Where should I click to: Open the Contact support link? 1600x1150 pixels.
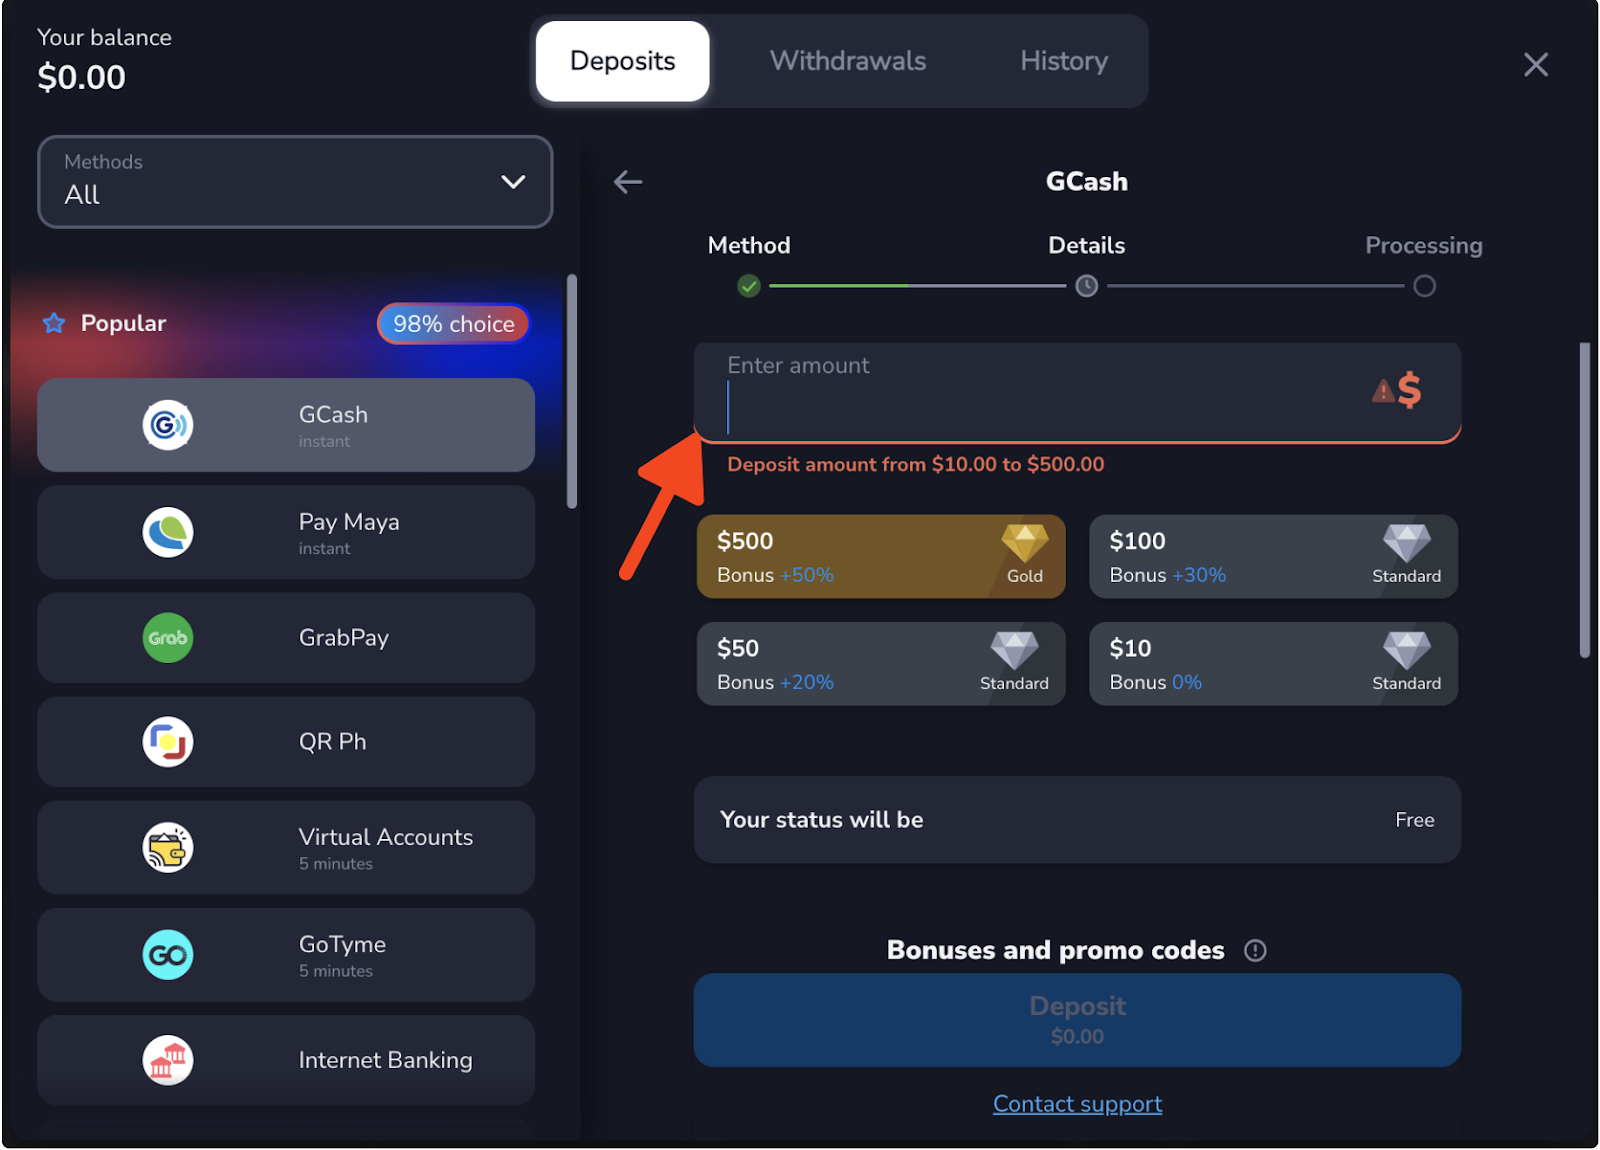coord(1077,1104)
